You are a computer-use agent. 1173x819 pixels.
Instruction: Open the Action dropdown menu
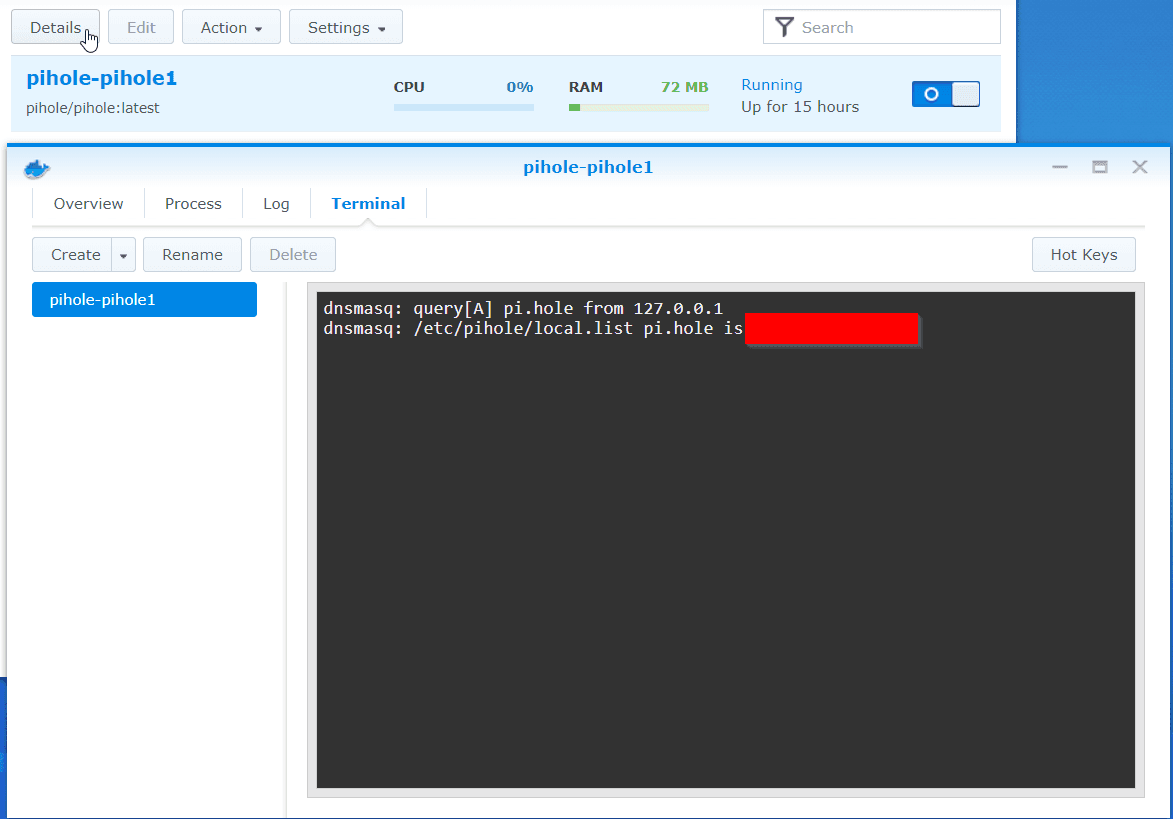coord(231,27)
